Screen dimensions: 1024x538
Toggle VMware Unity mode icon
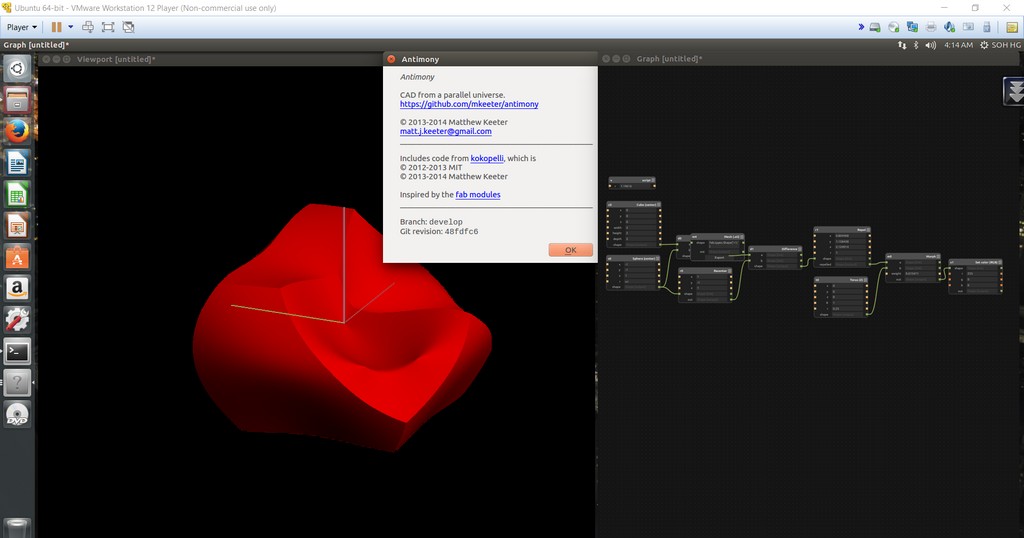(129, 27)
